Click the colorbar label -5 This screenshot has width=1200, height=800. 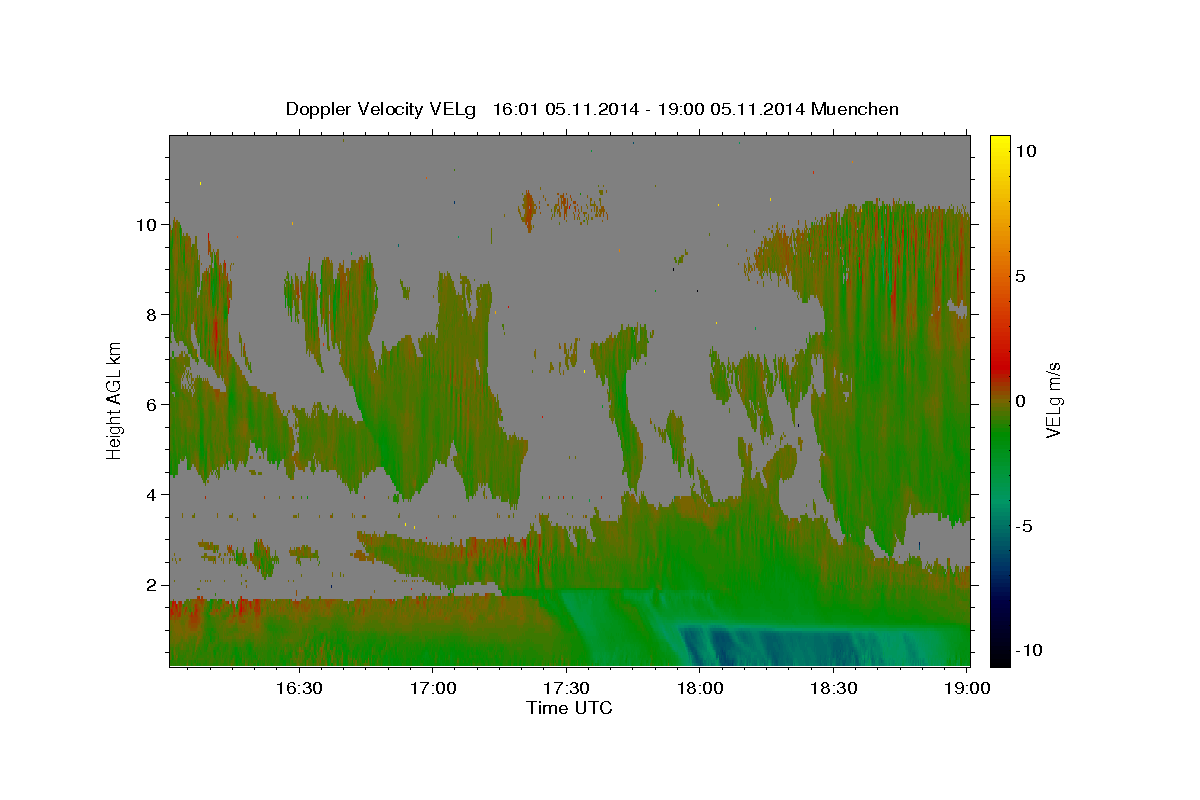[1025, 526]
